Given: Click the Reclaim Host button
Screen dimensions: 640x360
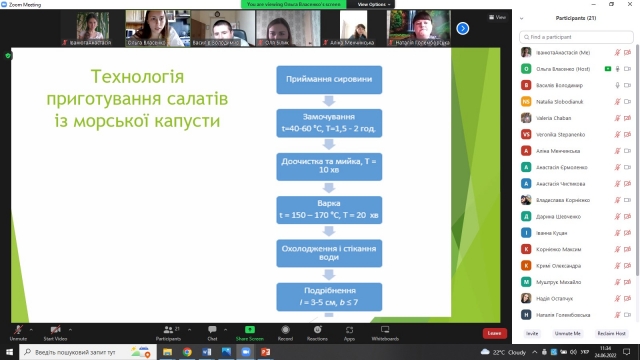Looking at the screenshot, I should (x=611, y=333).
